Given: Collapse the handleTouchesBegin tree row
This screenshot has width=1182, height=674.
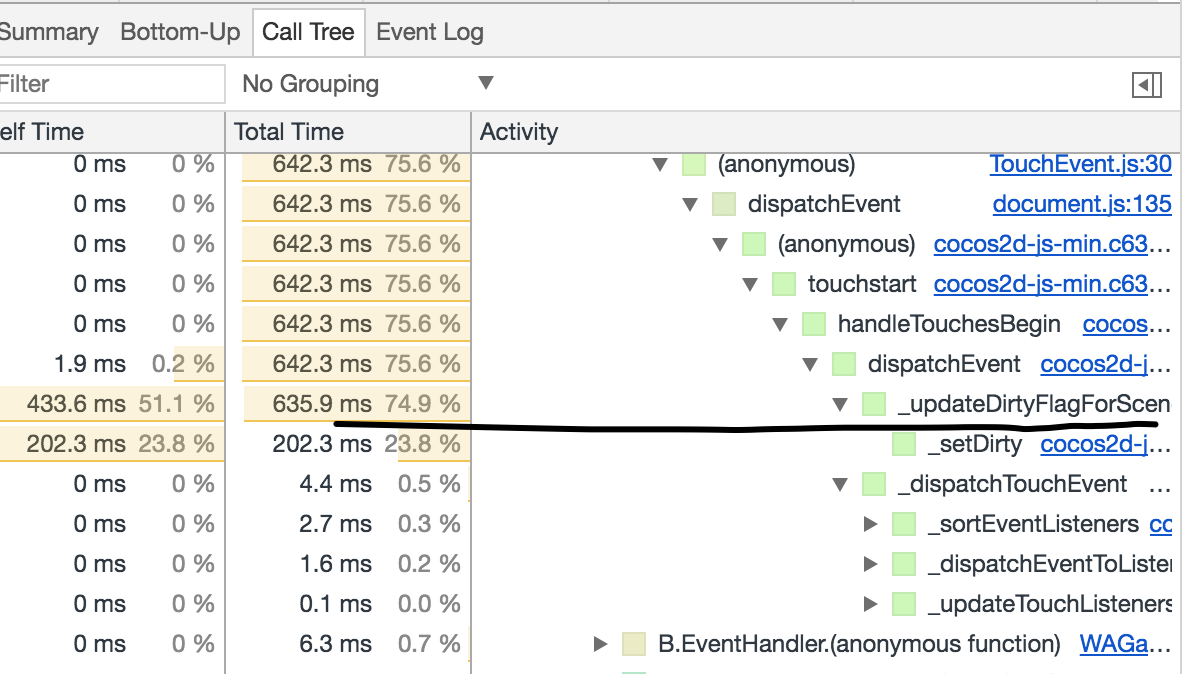Looking at the screenshot, I should [x=780, y=324].
